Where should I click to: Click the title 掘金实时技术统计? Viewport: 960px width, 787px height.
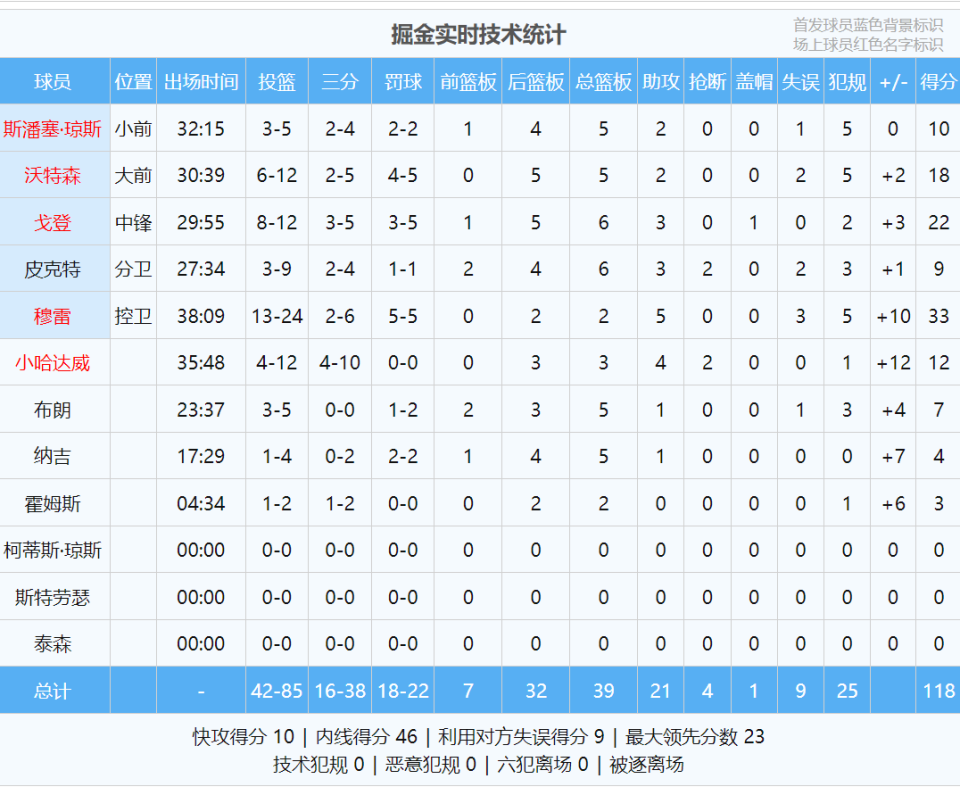(478, 35)
